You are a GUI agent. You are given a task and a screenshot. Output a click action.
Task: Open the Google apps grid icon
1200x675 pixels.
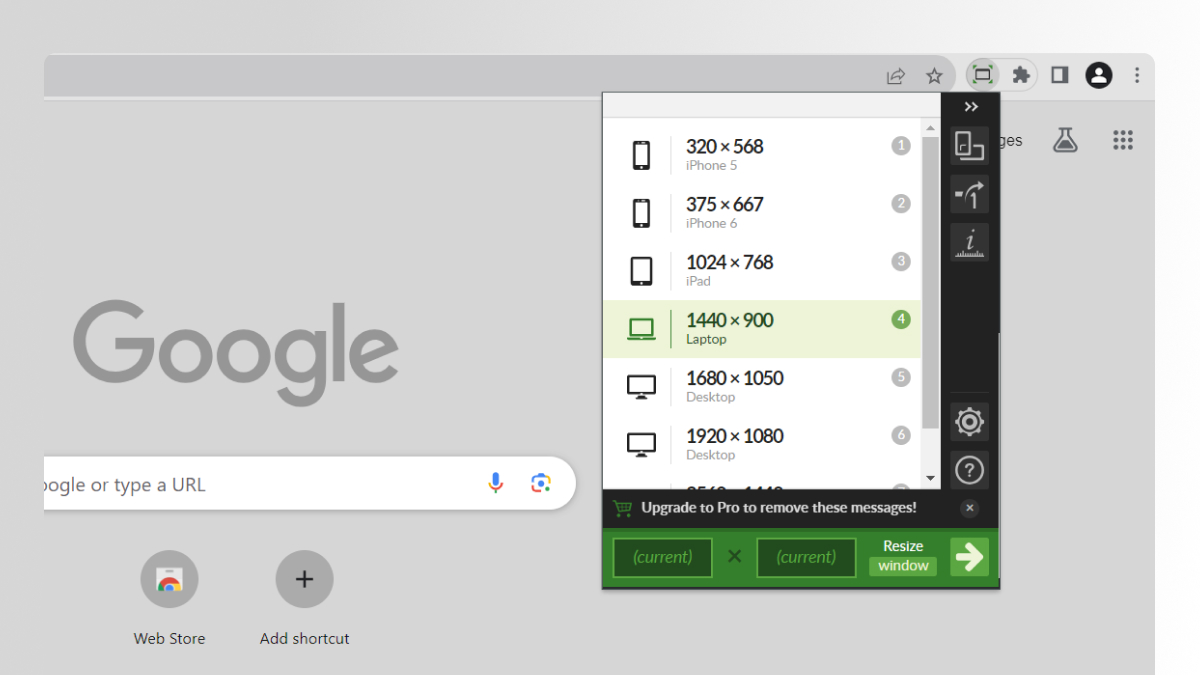pos(1123,140)
